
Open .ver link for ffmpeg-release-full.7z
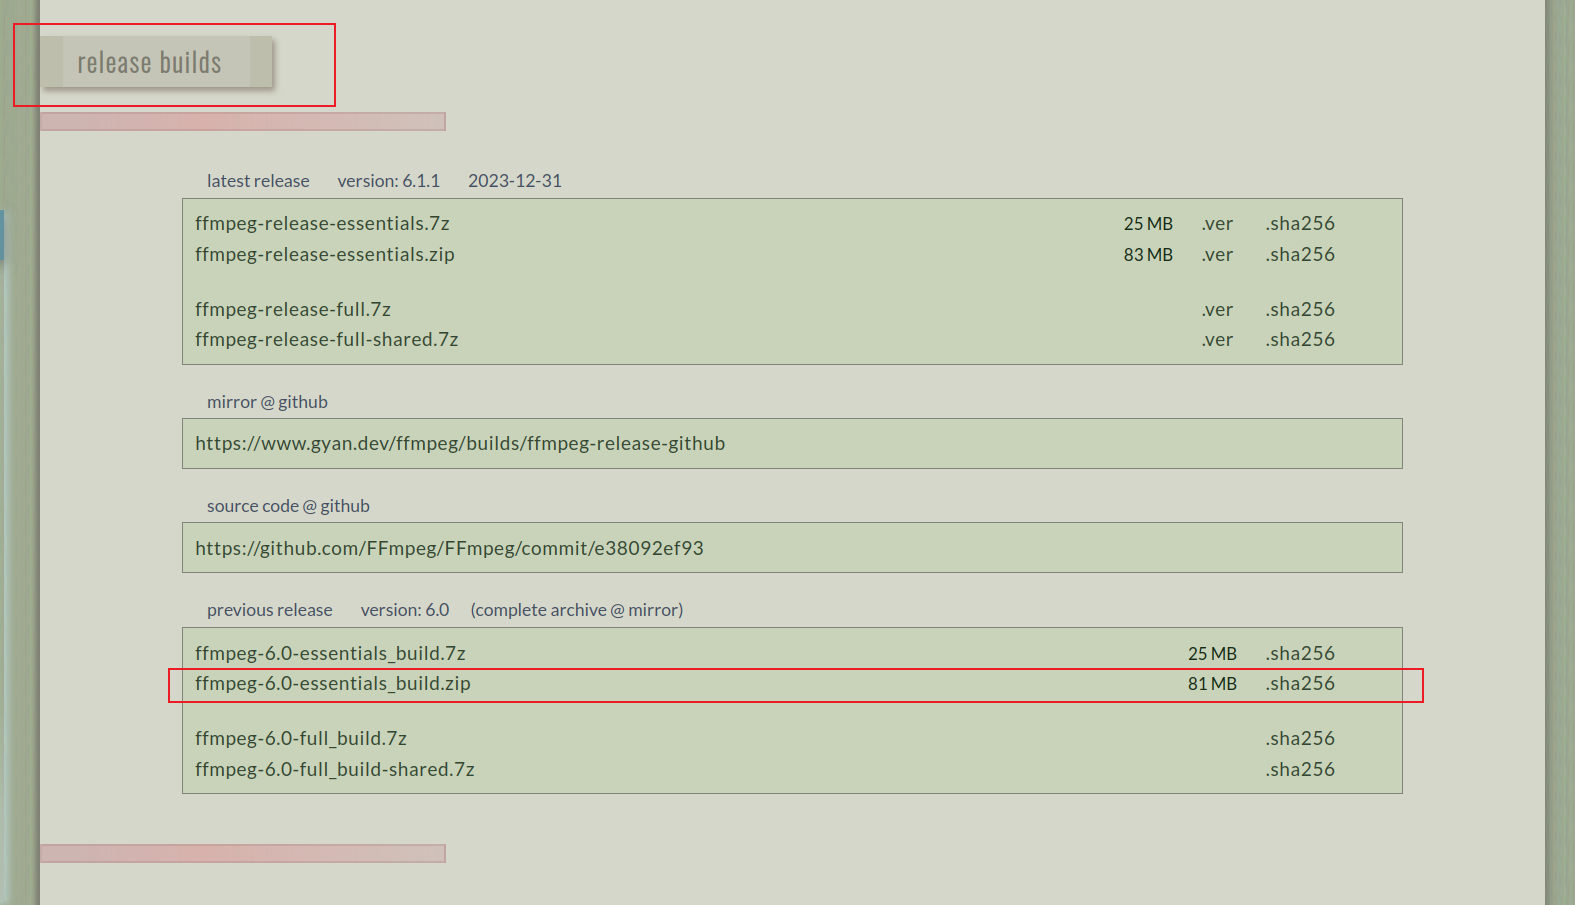click(1217, 309)
